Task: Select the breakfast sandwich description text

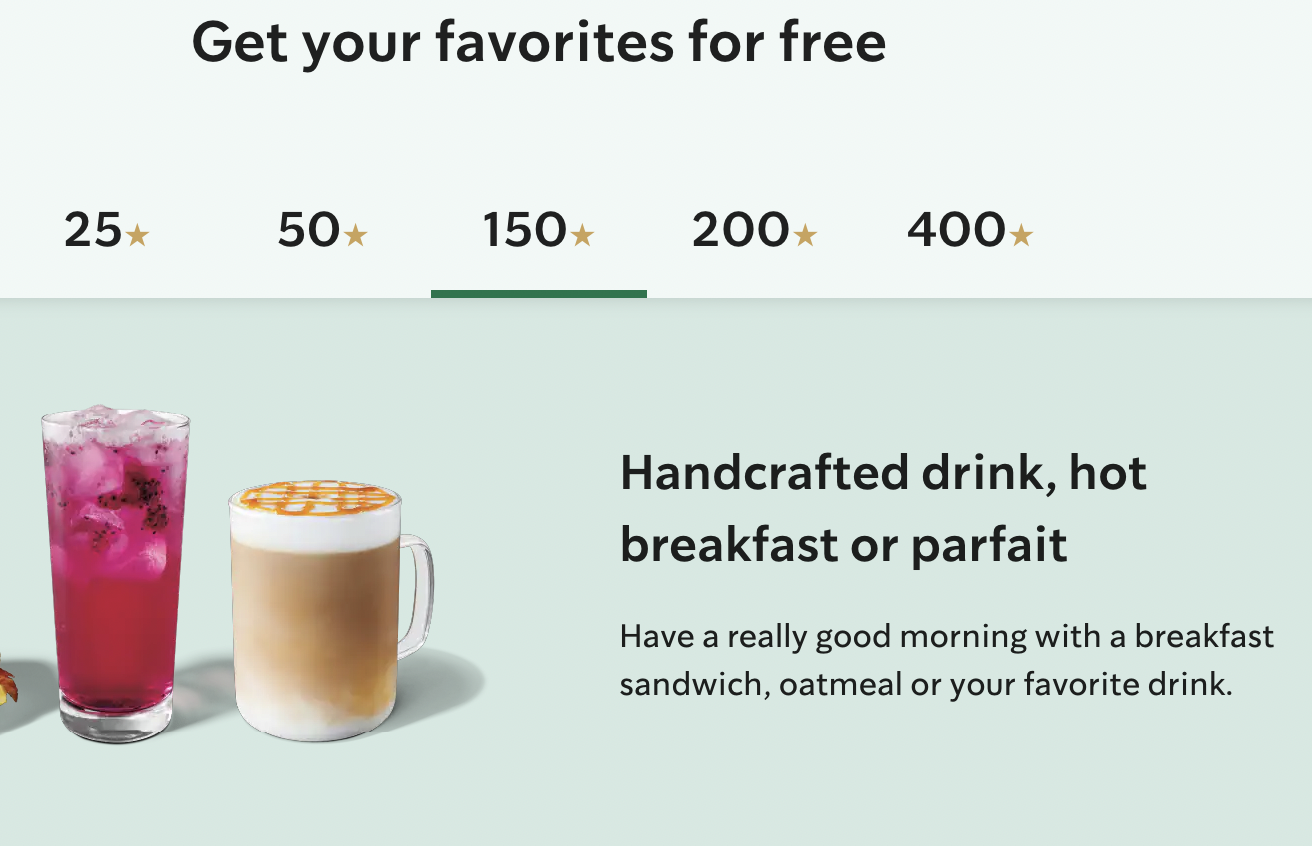Action: pyautogui.click(x=945, y=662)
